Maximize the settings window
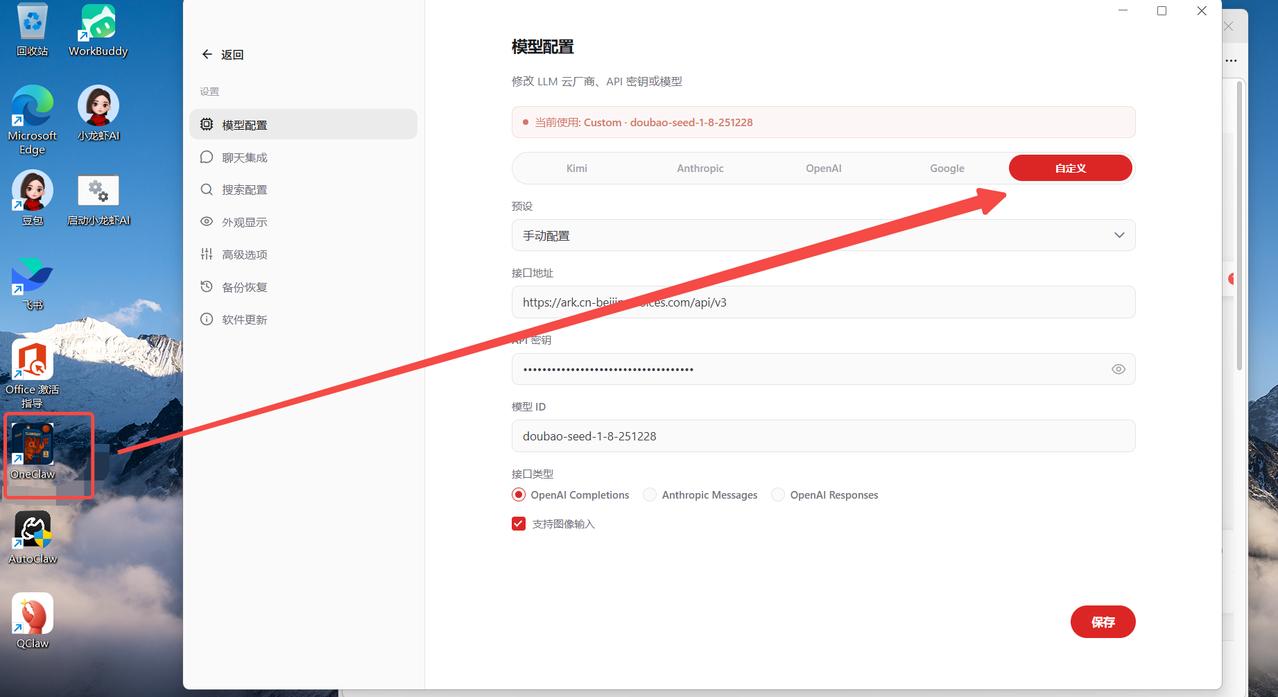1278x697 pixels. [1162, 11]
